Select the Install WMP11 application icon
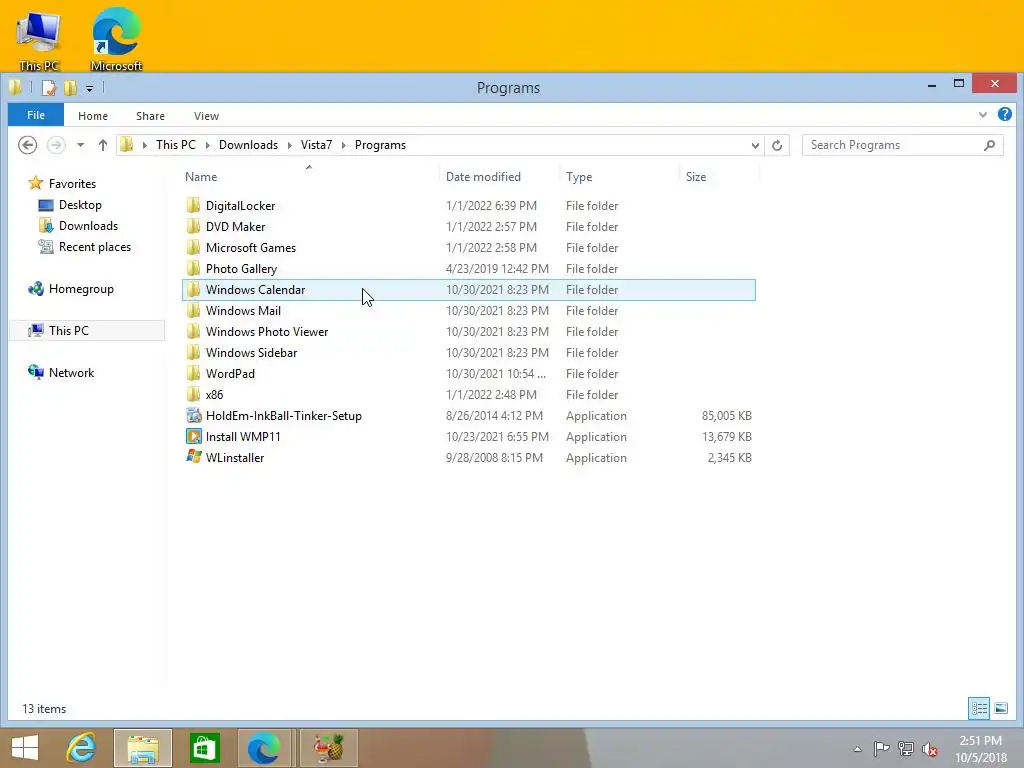1024x768 pixels. (x=193, y=436)
